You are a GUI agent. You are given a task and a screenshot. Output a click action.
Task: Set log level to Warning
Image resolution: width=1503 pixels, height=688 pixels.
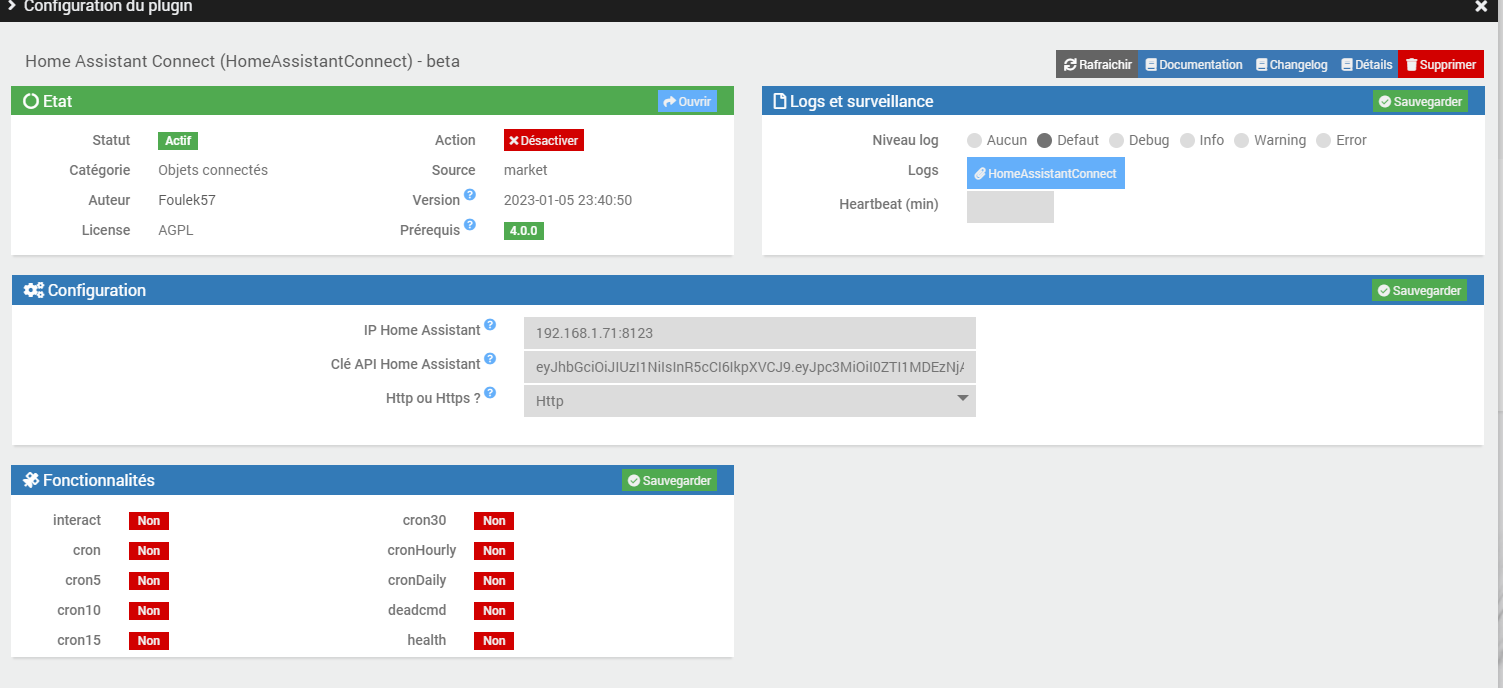(x=1241, y=140)
